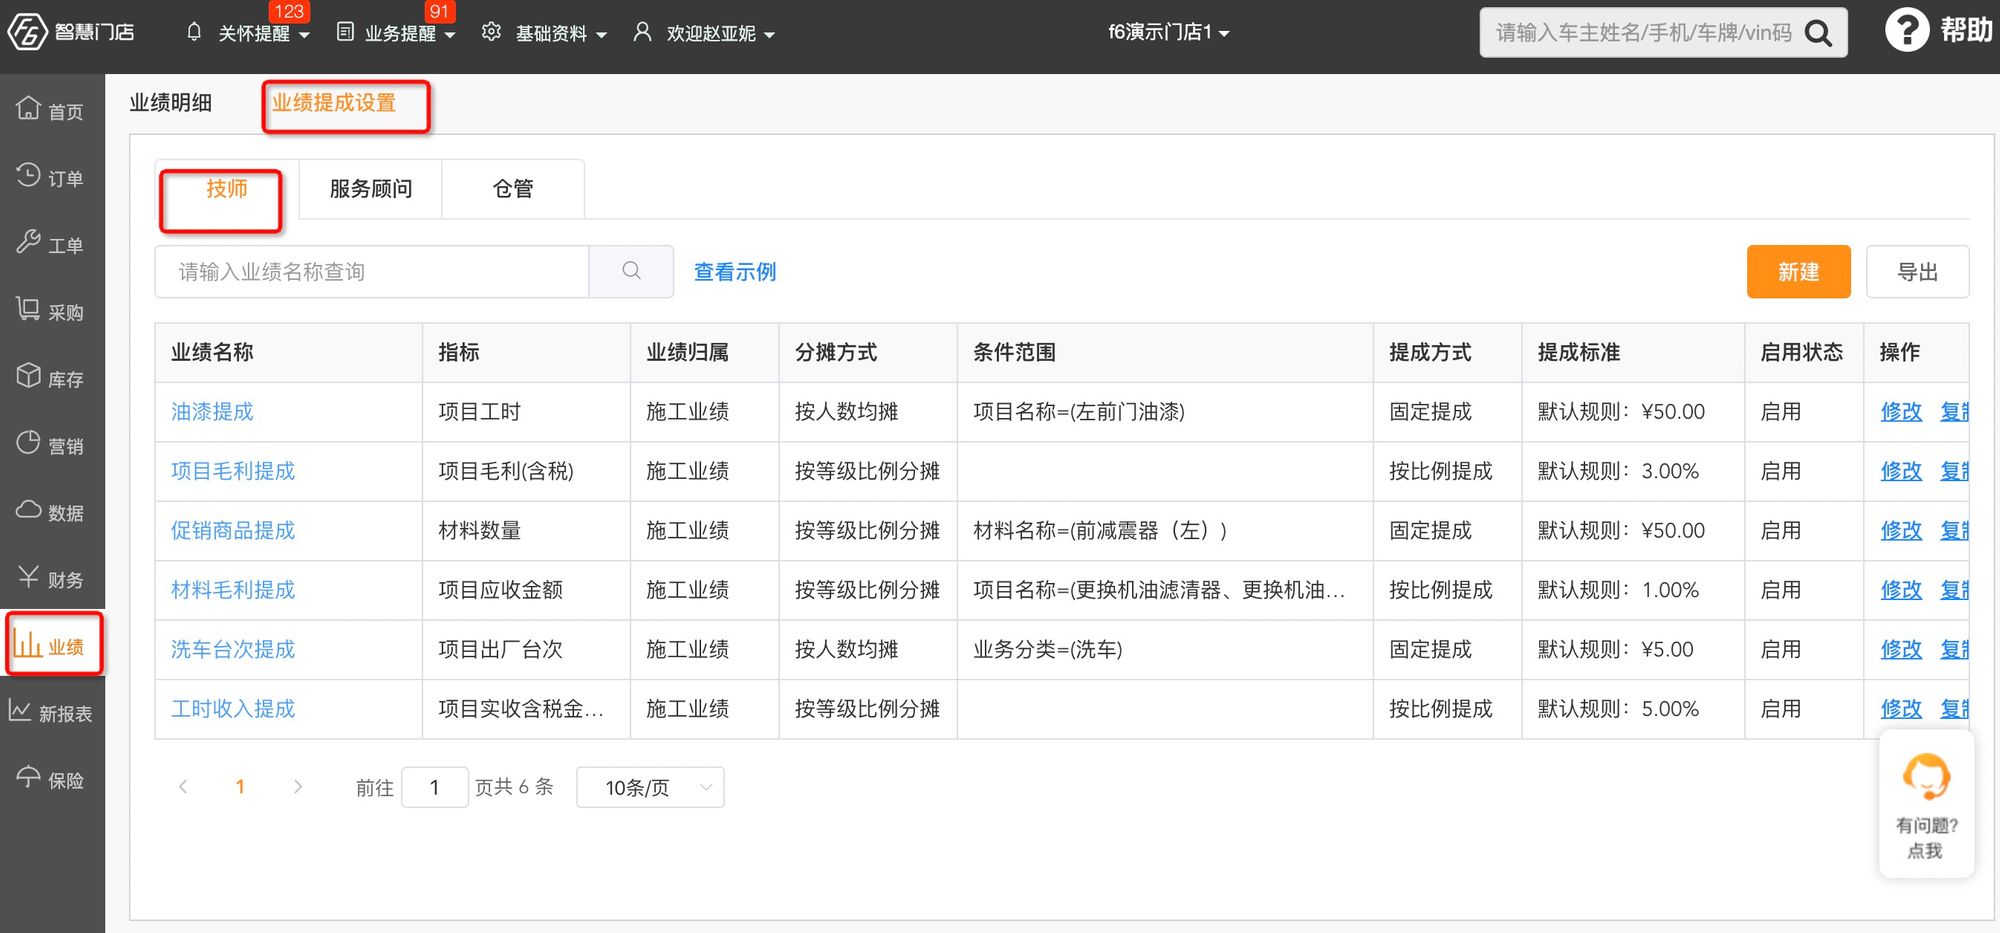Open the 营销 pie sidebar icon
2000x933 pixels.
(29, 443)
